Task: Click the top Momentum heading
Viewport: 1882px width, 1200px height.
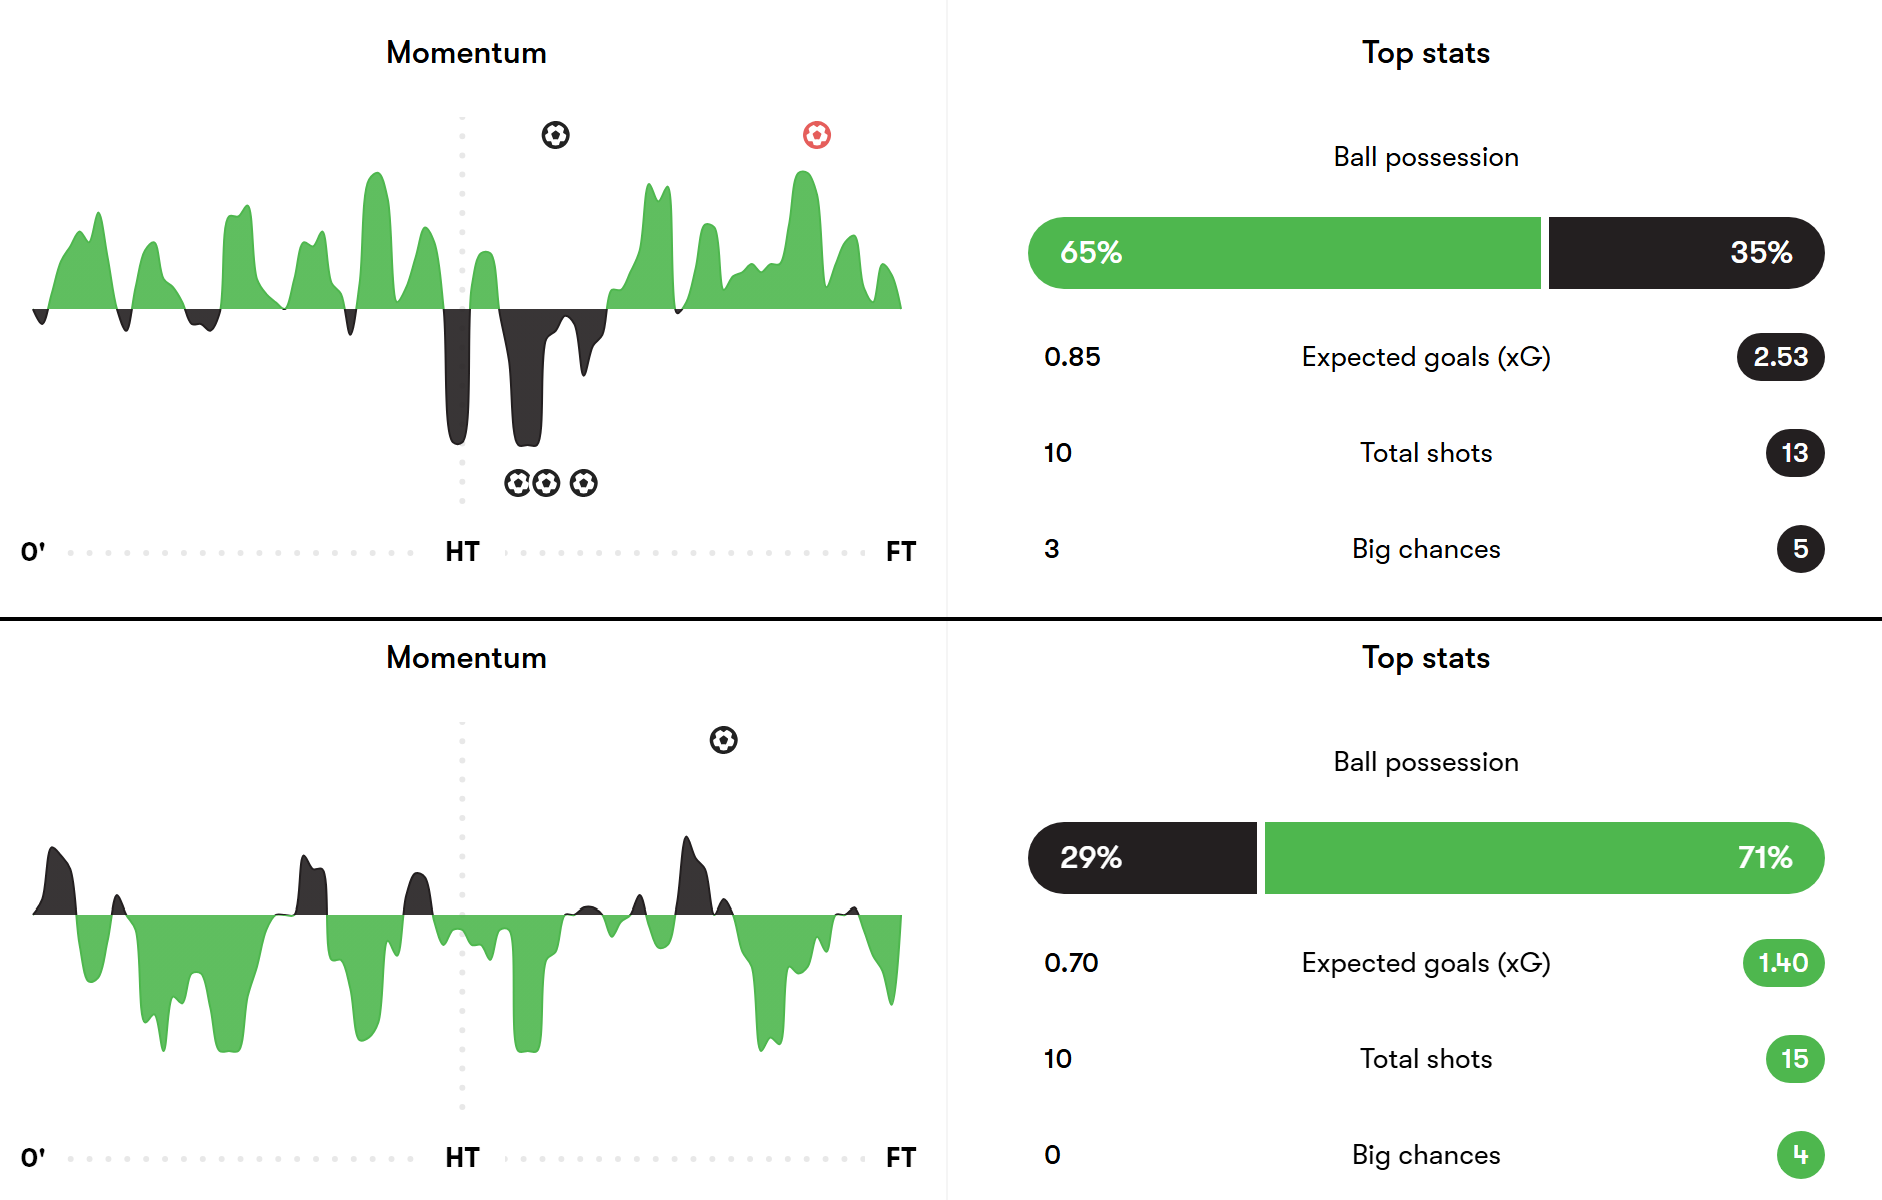Action: point(466,53)
